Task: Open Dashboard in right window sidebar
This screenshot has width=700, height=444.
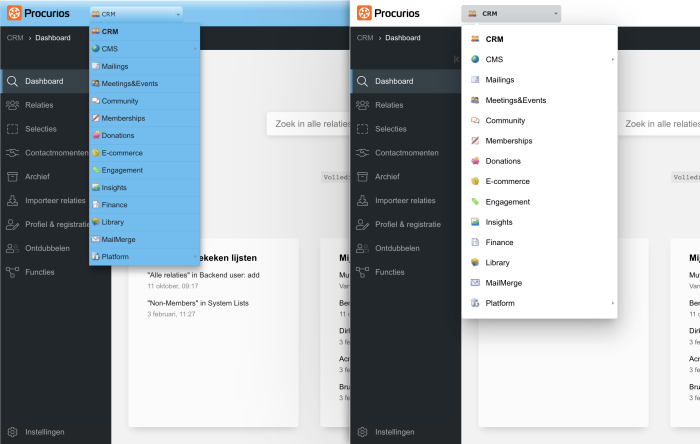Action: [406, 81]
